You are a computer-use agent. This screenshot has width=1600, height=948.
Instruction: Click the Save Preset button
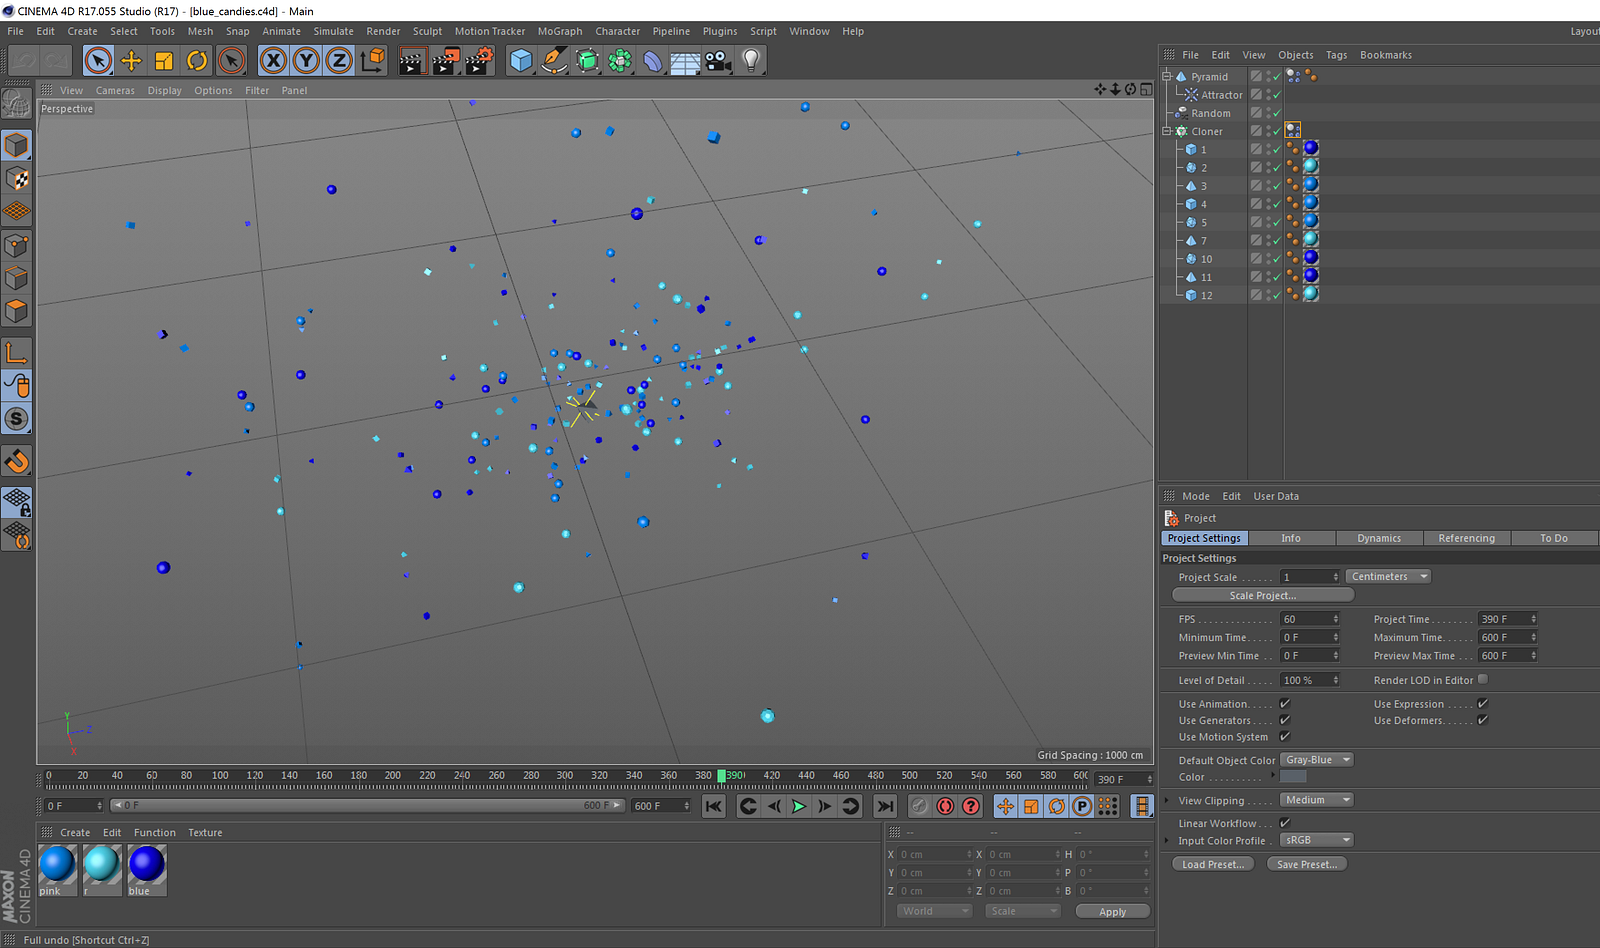(1306, 864)
